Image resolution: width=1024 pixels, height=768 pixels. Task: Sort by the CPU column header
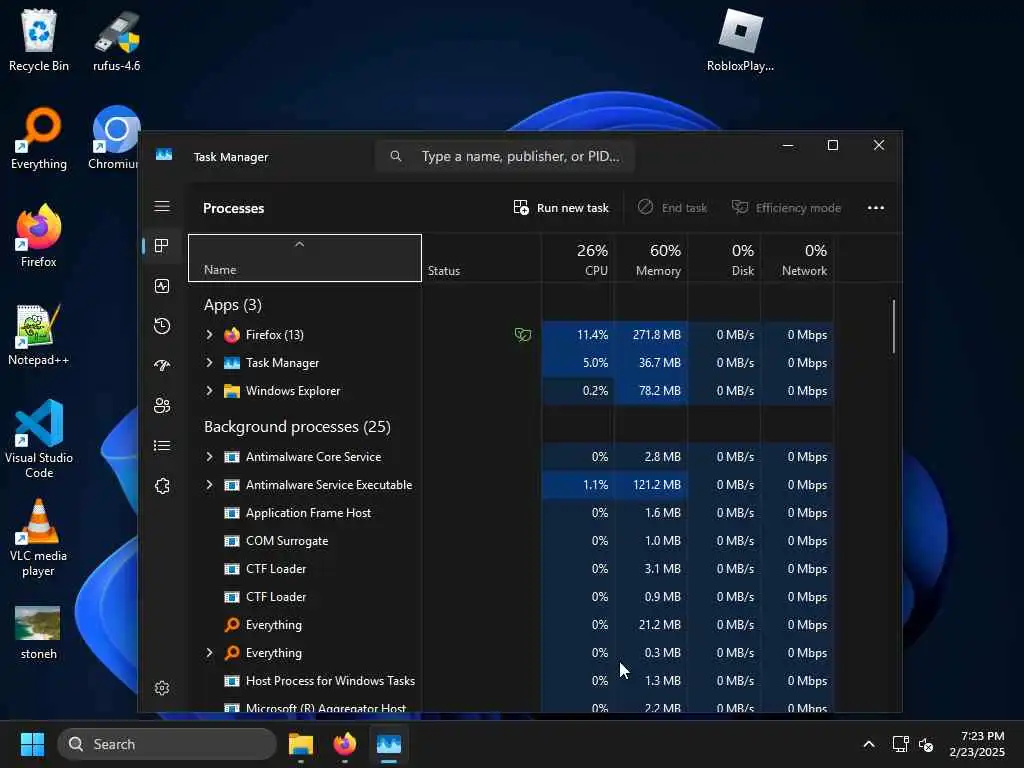click(577, 258)
